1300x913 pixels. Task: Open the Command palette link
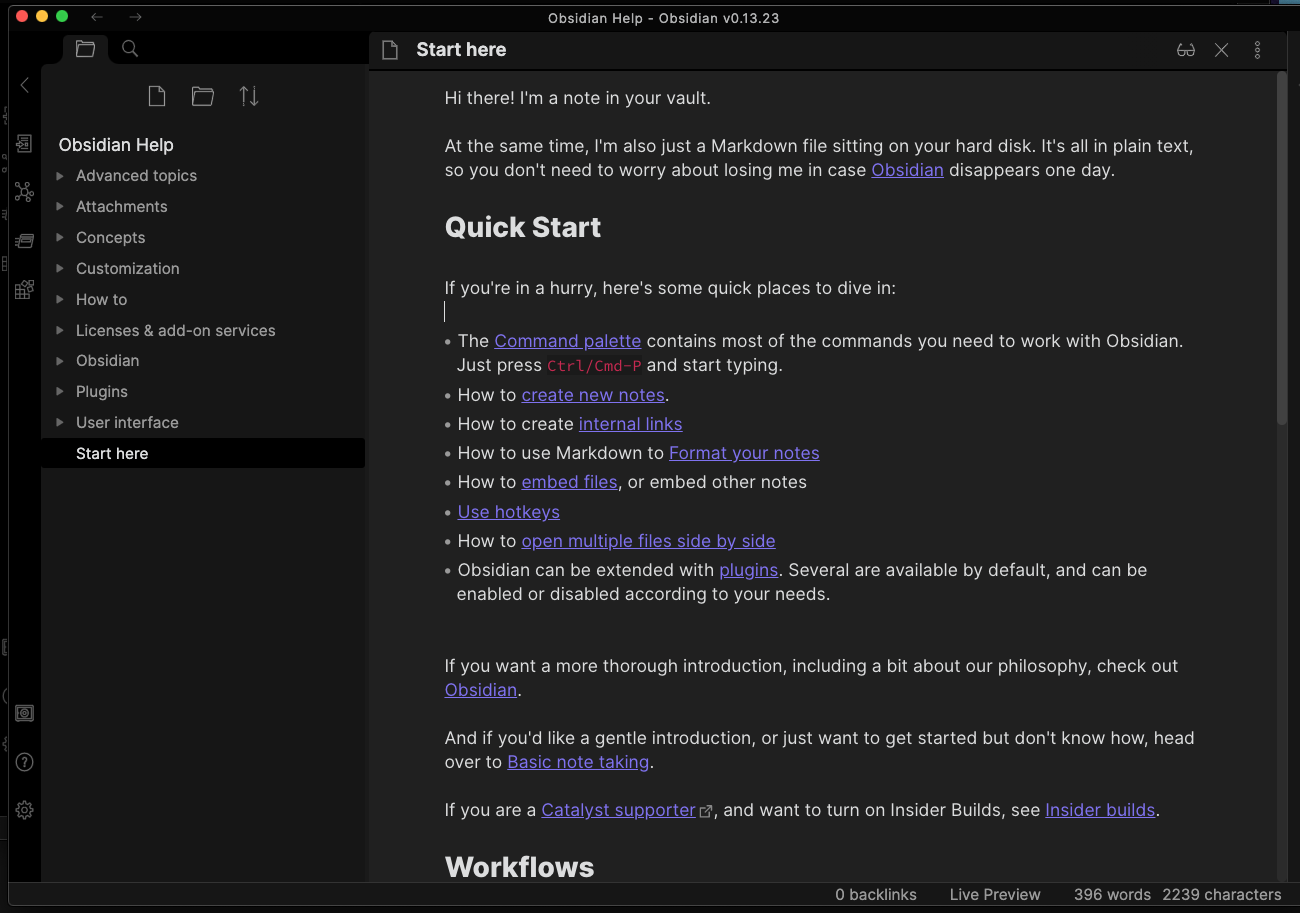[x=567, y=341]
